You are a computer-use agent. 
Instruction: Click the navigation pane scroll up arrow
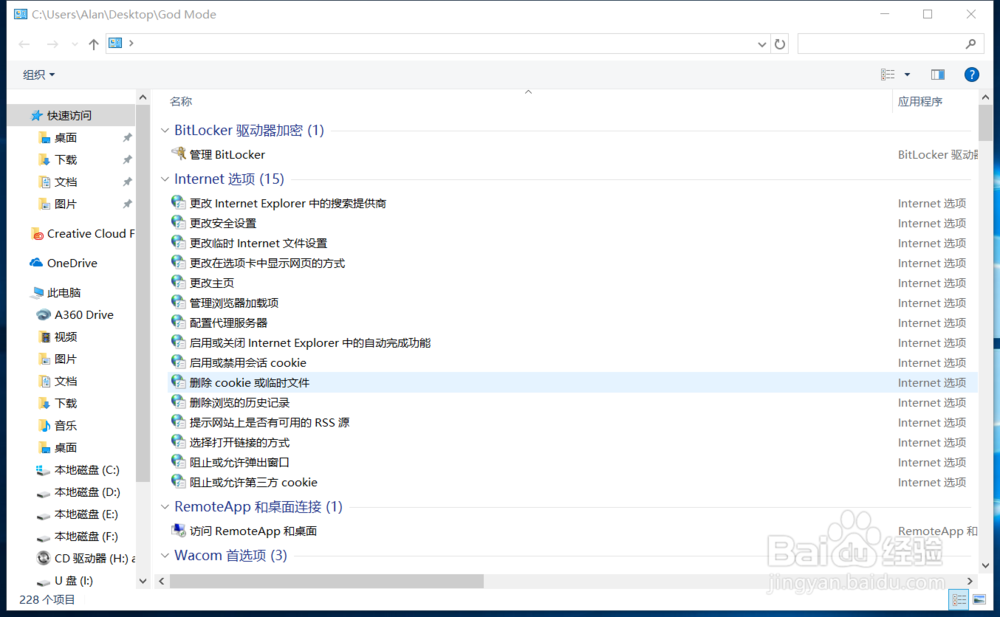(143, 98)
